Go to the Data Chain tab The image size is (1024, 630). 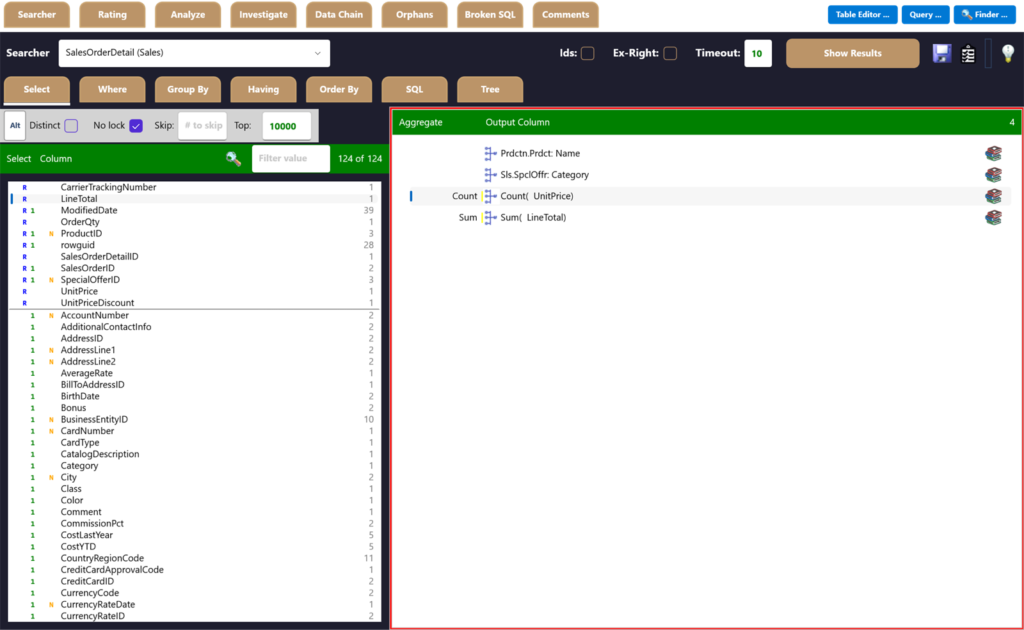coord(339,14)
